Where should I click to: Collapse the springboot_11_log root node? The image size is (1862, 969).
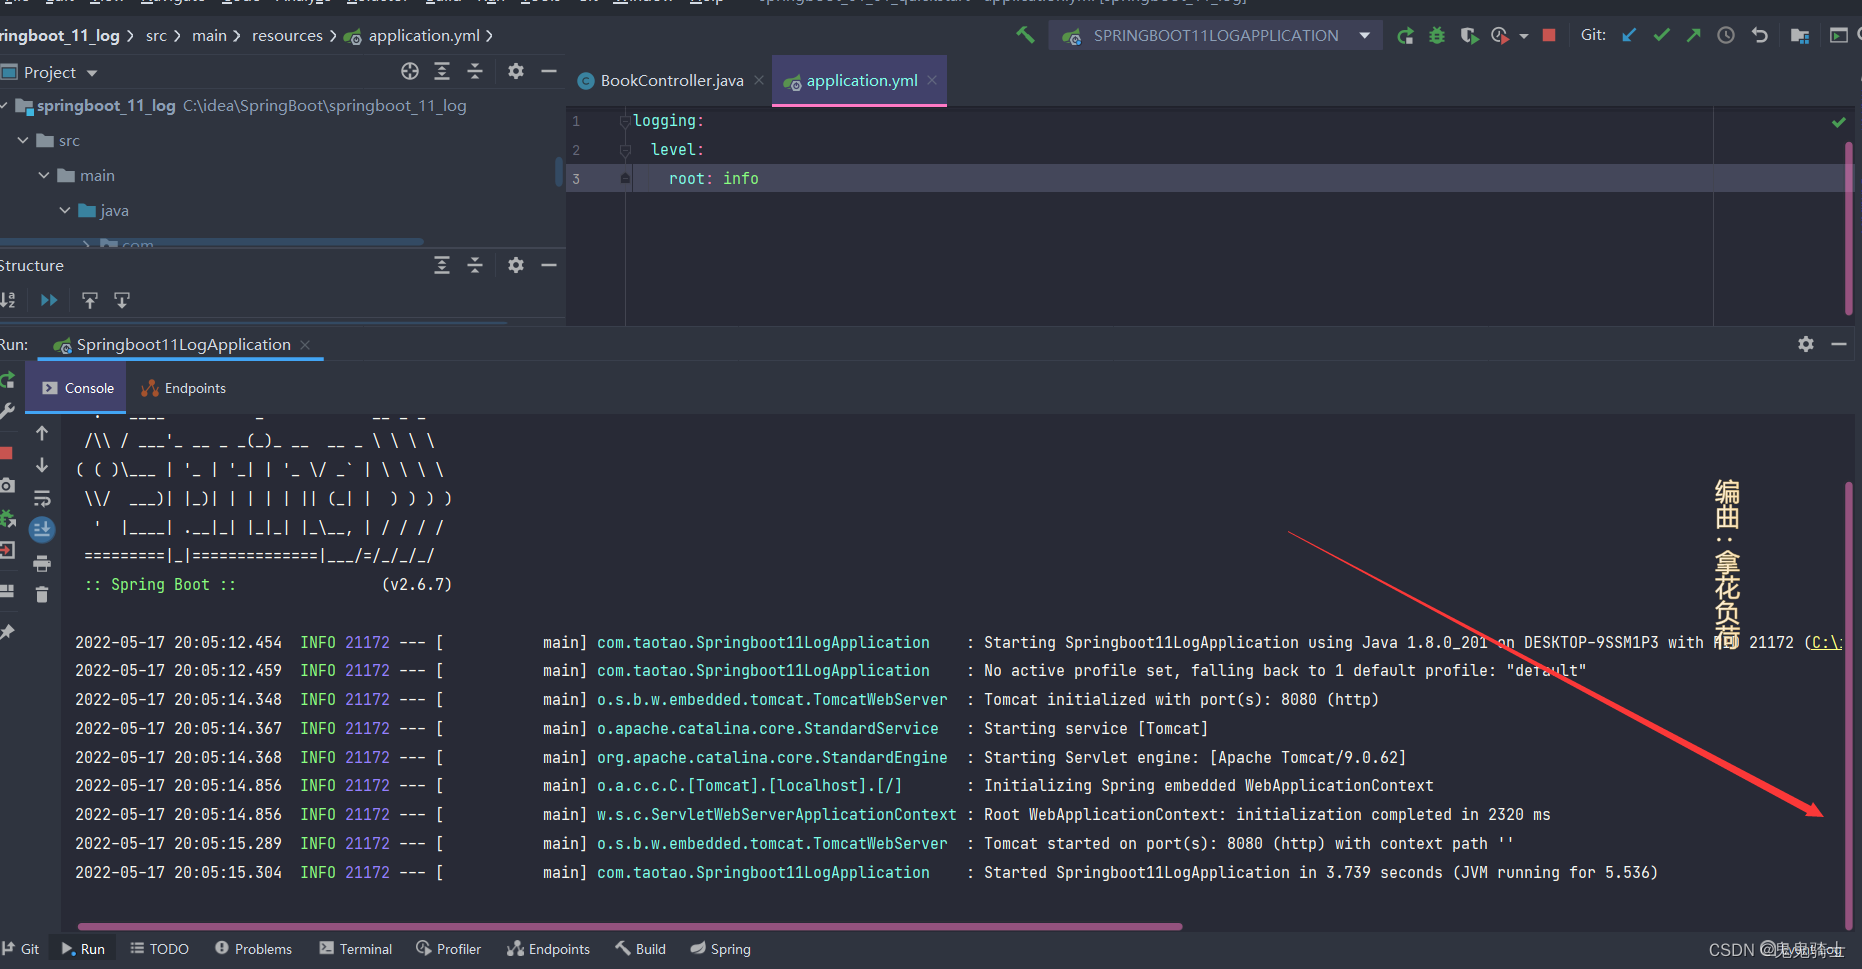4,106
